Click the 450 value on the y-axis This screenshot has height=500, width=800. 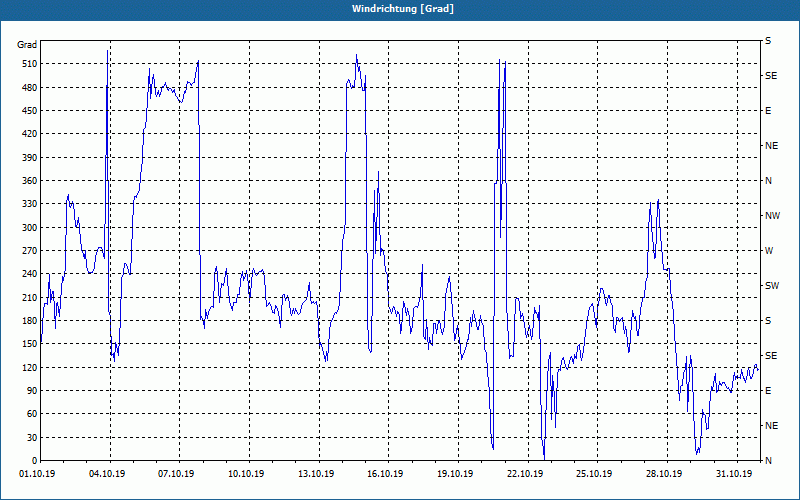pos(30,111)
